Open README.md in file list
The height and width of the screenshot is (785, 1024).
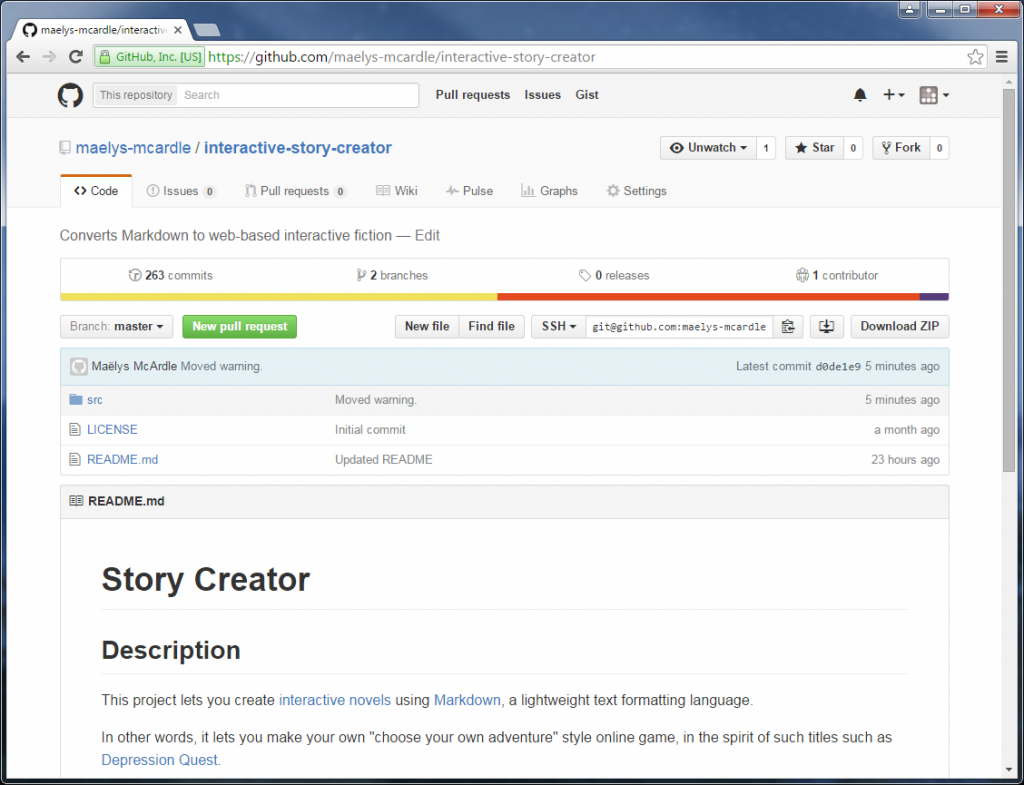pyautogui.click(x=123, y=460)
